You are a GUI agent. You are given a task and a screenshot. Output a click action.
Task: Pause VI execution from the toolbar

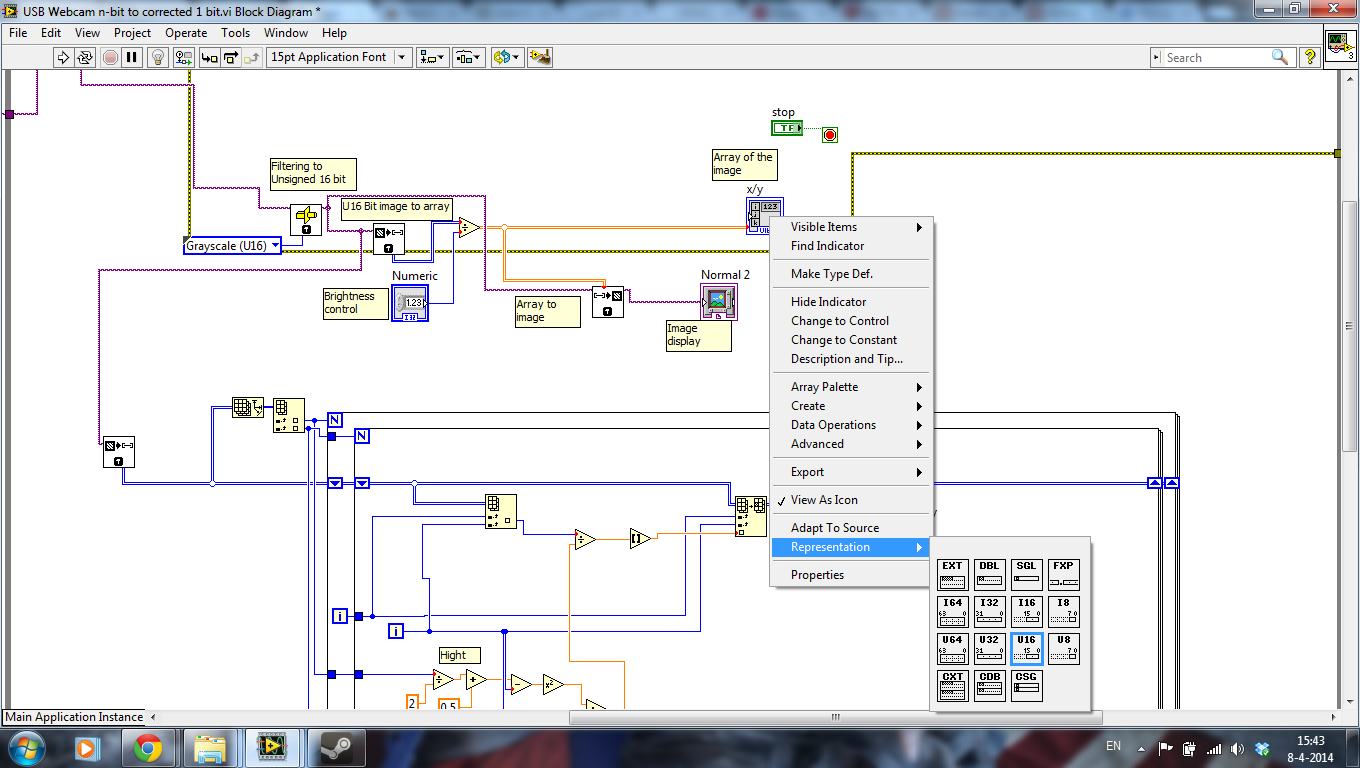(132, 57)
